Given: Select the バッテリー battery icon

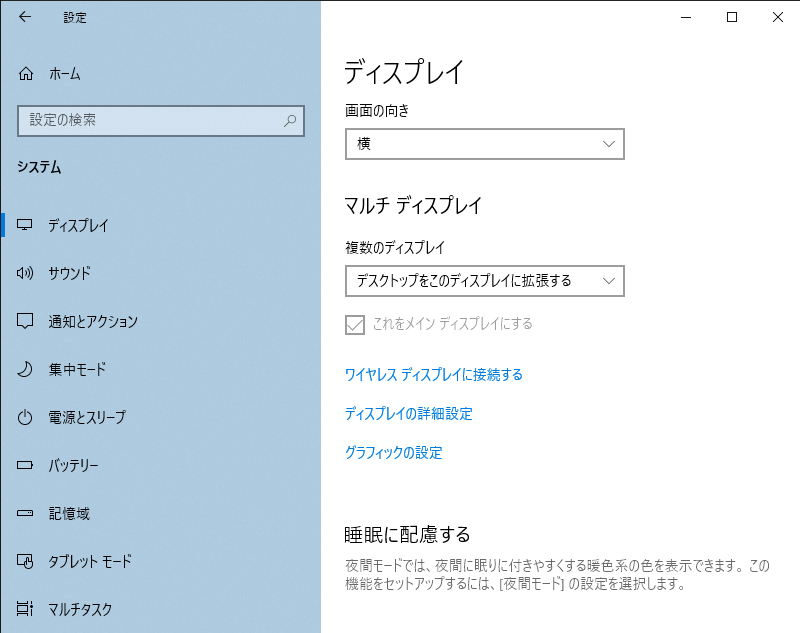Looking at the screenshot, I should pos(24,465).
